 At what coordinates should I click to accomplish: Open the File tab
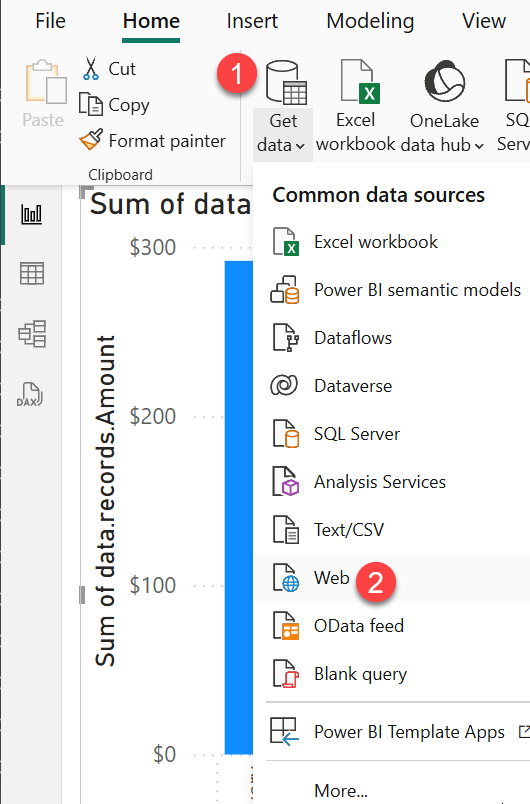coord(50,21)
